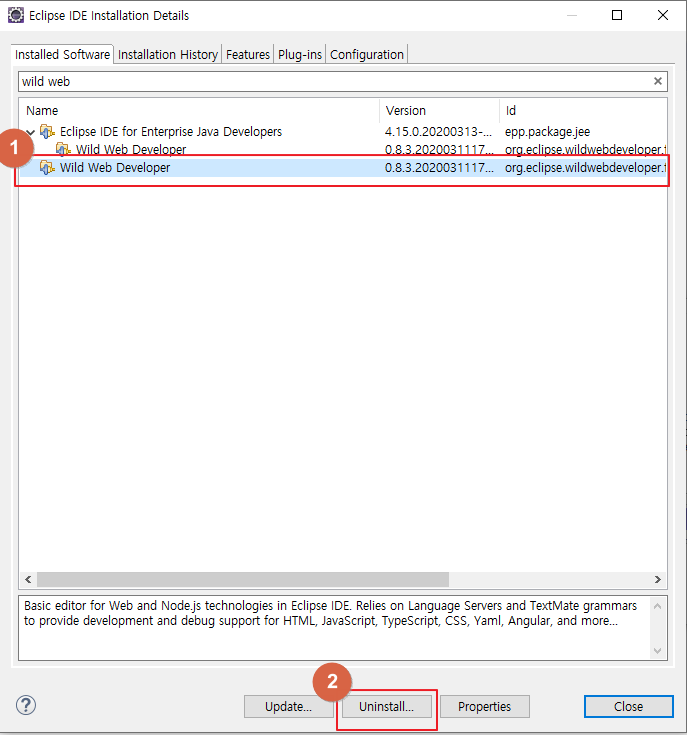Click the description box's scroll down arrow
The width and height of the screenshot is (687, 735).
coord(657,651)
